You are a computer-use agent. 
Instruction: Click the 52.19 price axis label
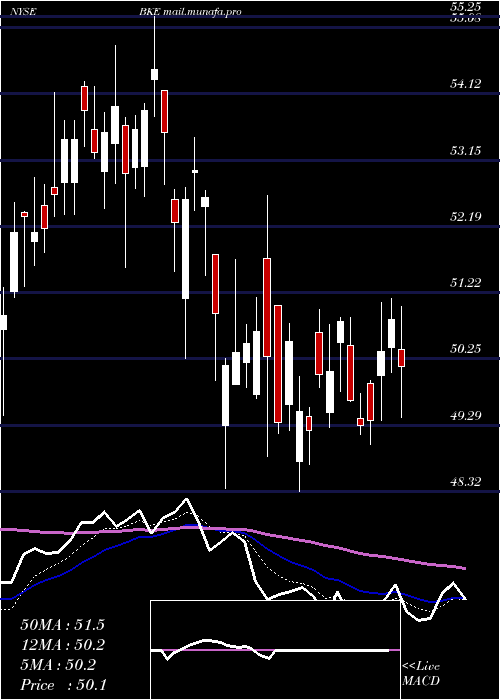point(466,217)
